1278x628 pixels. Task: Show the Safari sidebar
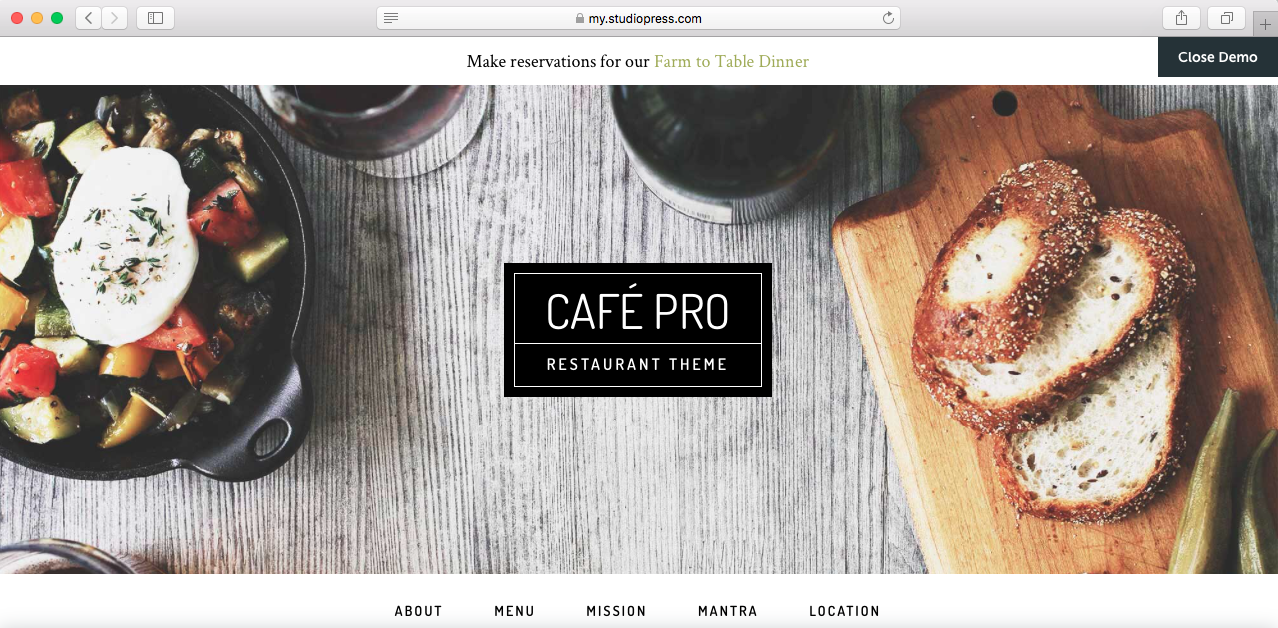pos(155,18)
